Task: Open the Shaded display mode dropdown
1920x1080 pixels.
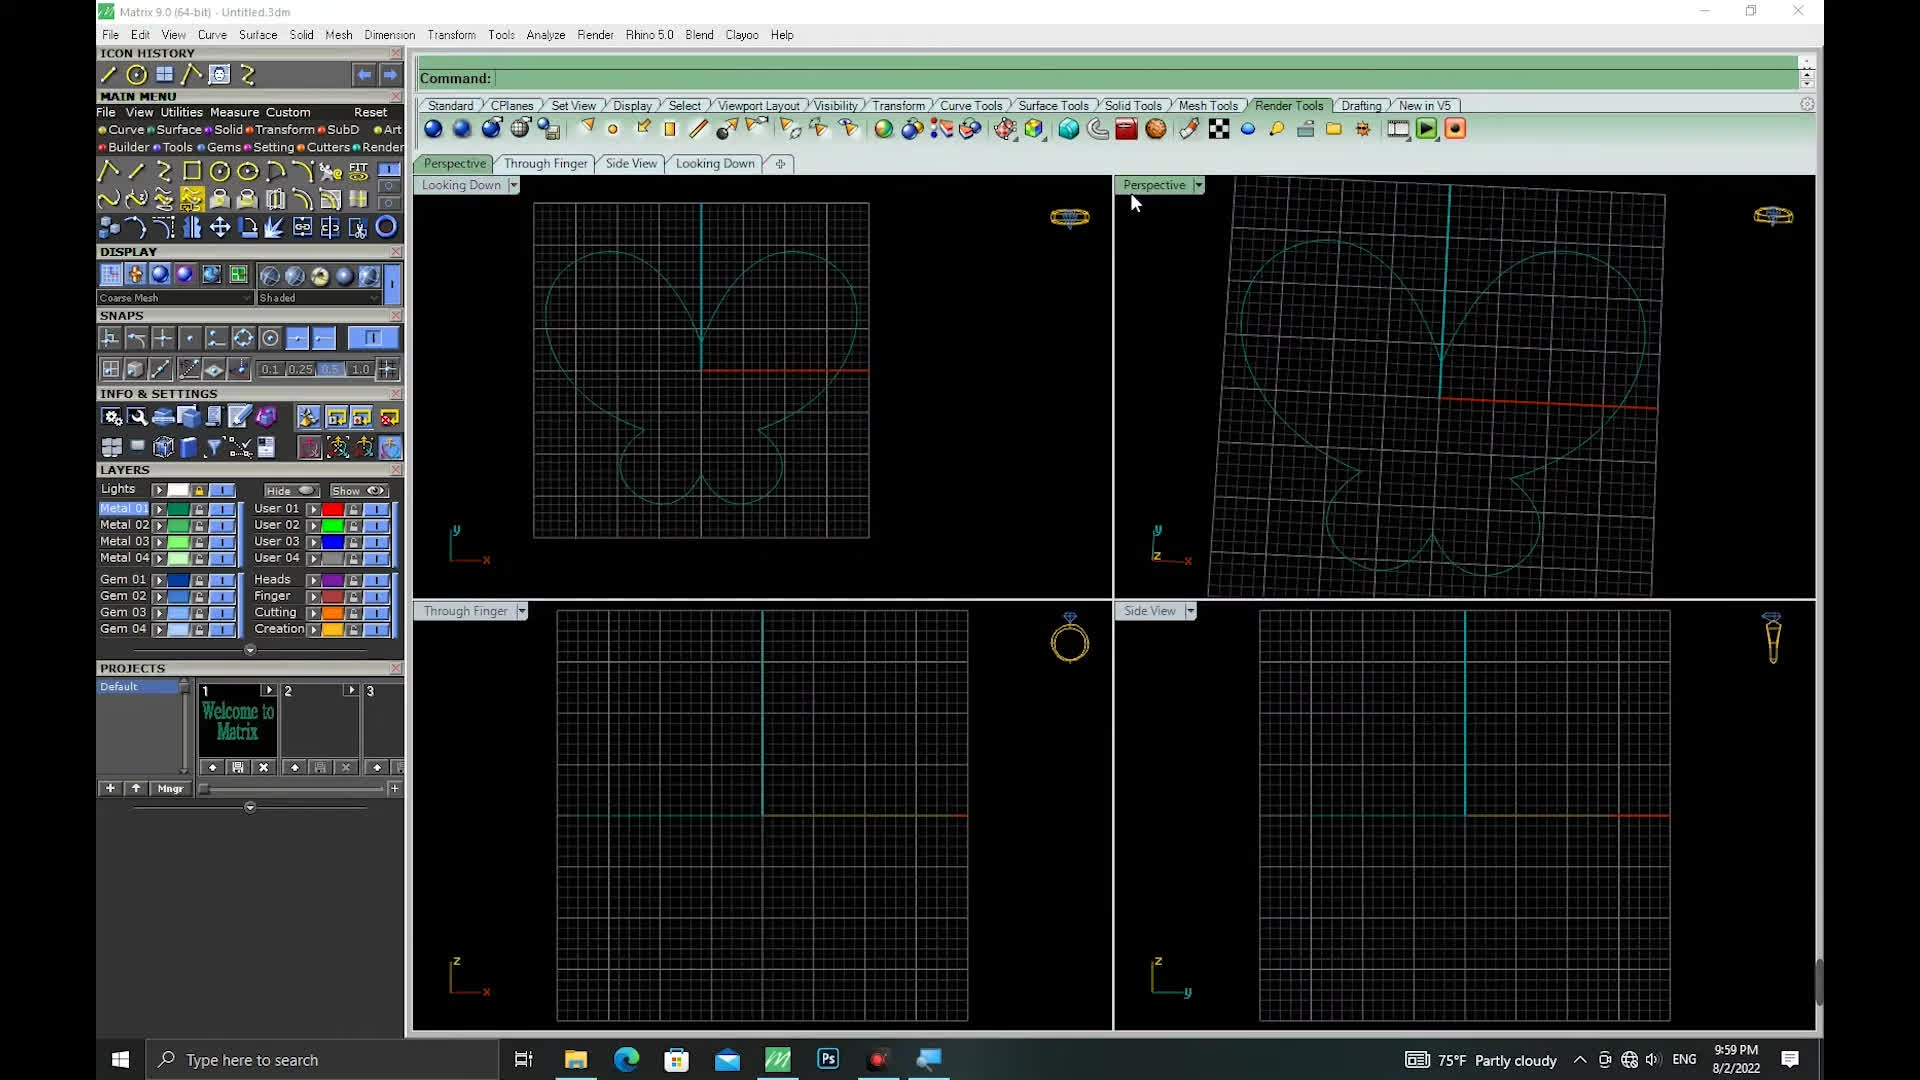Action: (374, 298)
